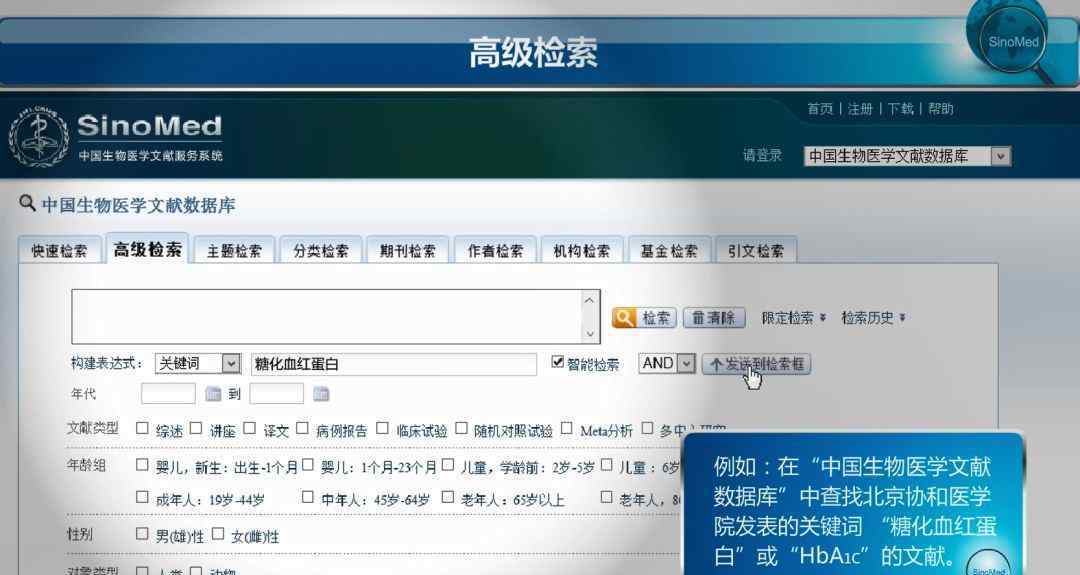Switch to 机构检索 tab
The image size is (1080, 575).
[582, 251]
